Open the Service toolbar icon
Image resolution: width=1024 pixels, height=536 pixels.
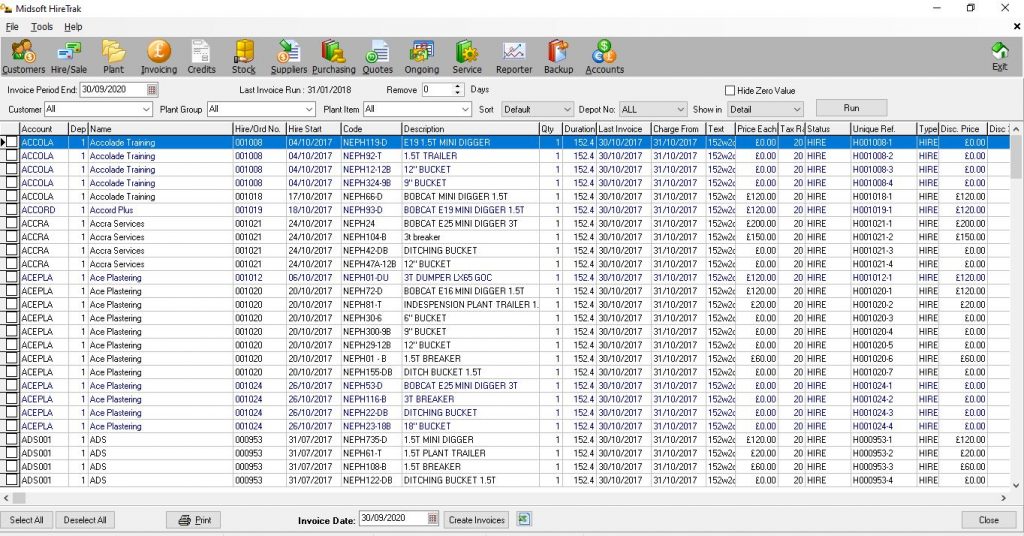tap(467, 57)
